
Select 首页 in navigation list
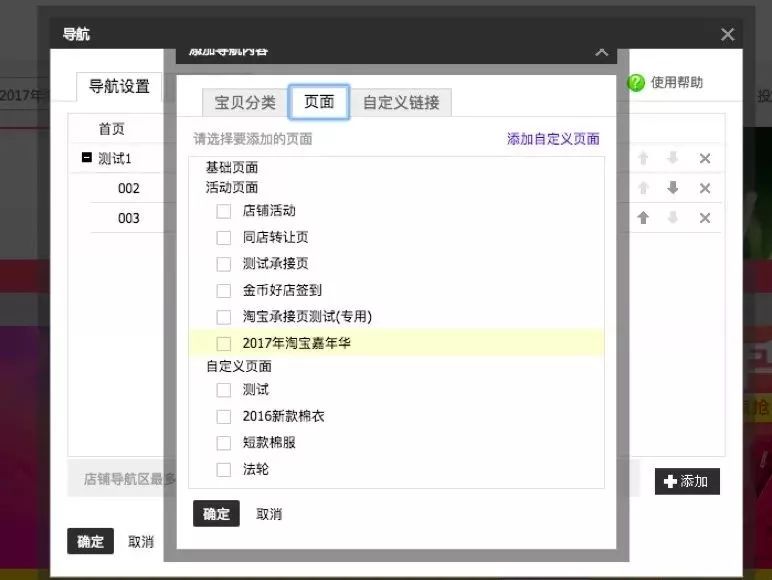point(111,129)
